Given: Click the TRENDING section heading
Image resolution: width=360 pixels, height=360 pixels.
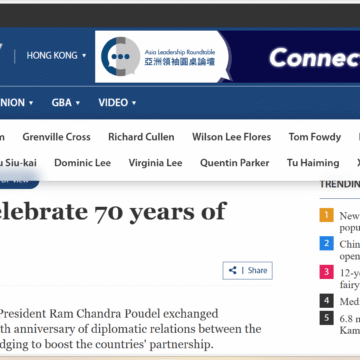Looking at the screenshot, I should pos(340,184).
